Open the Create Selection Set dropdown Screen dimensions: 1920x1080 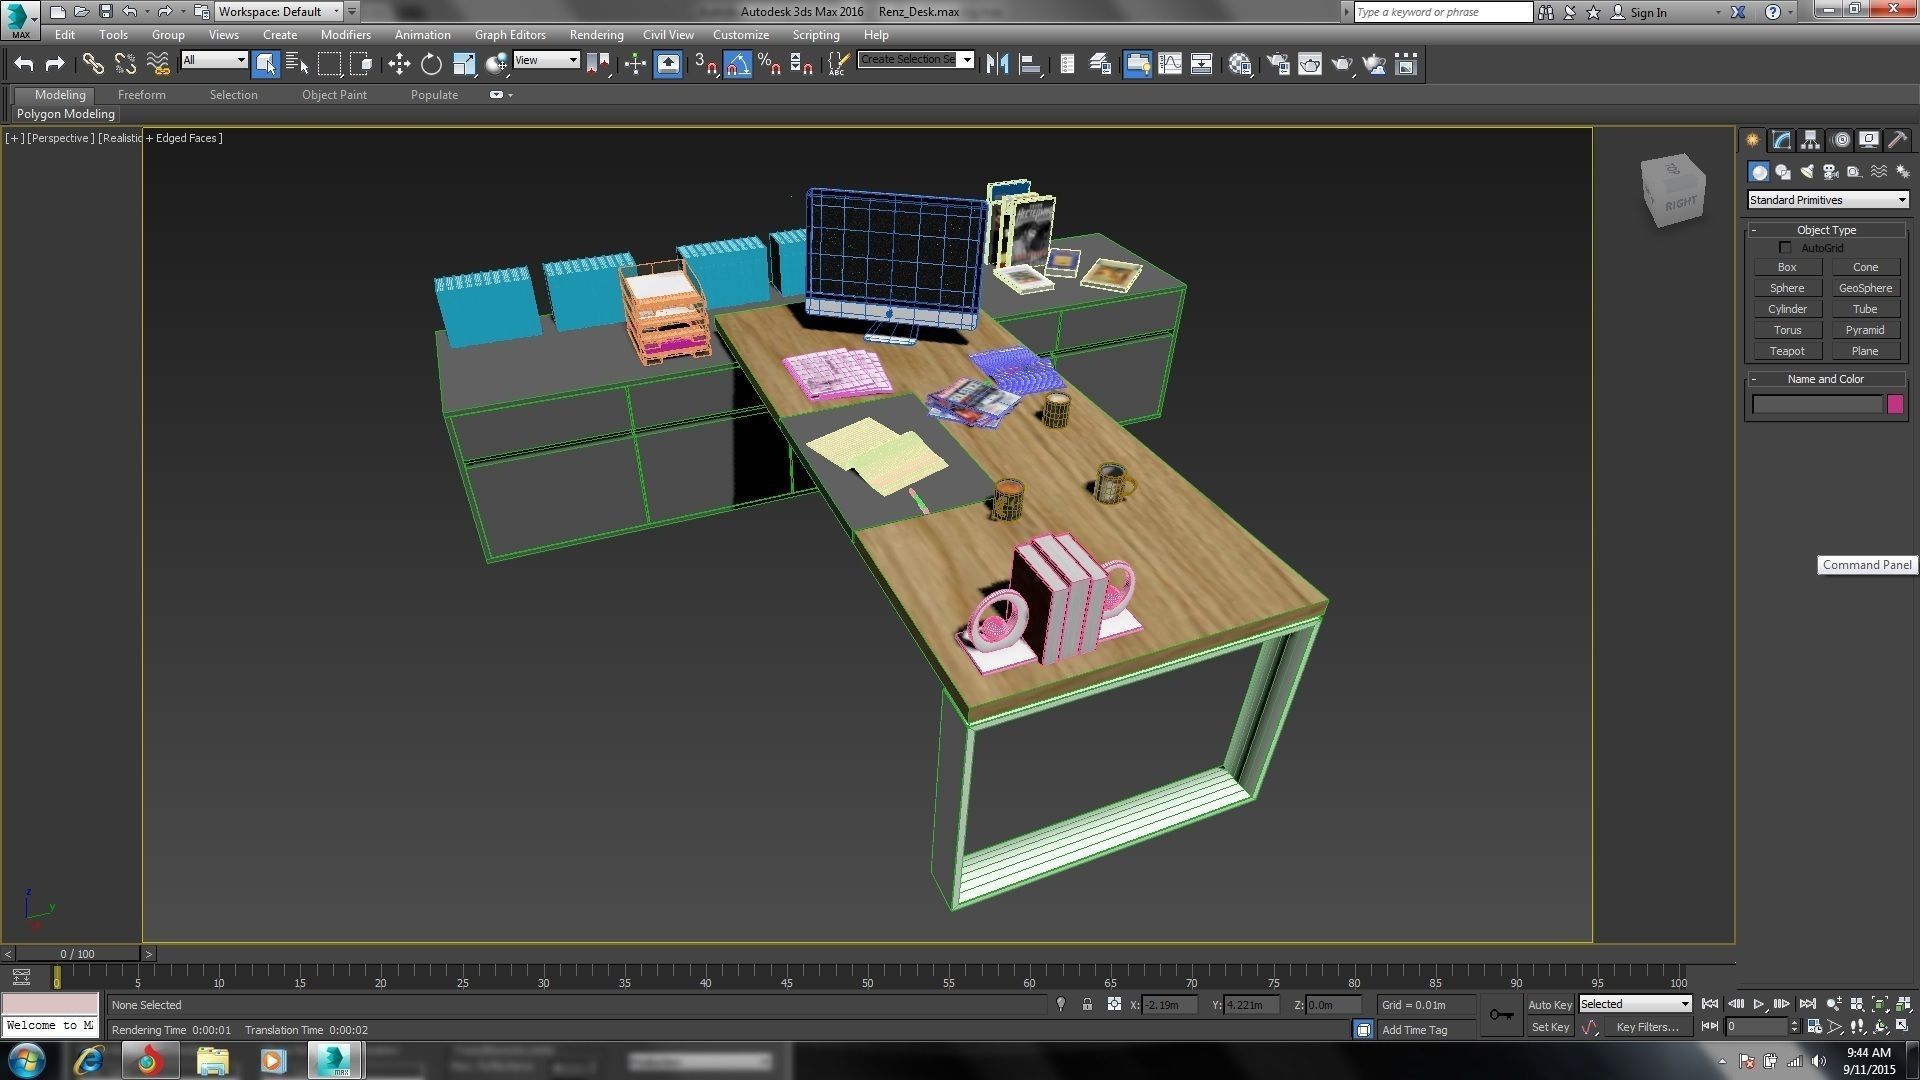(915, 60)
